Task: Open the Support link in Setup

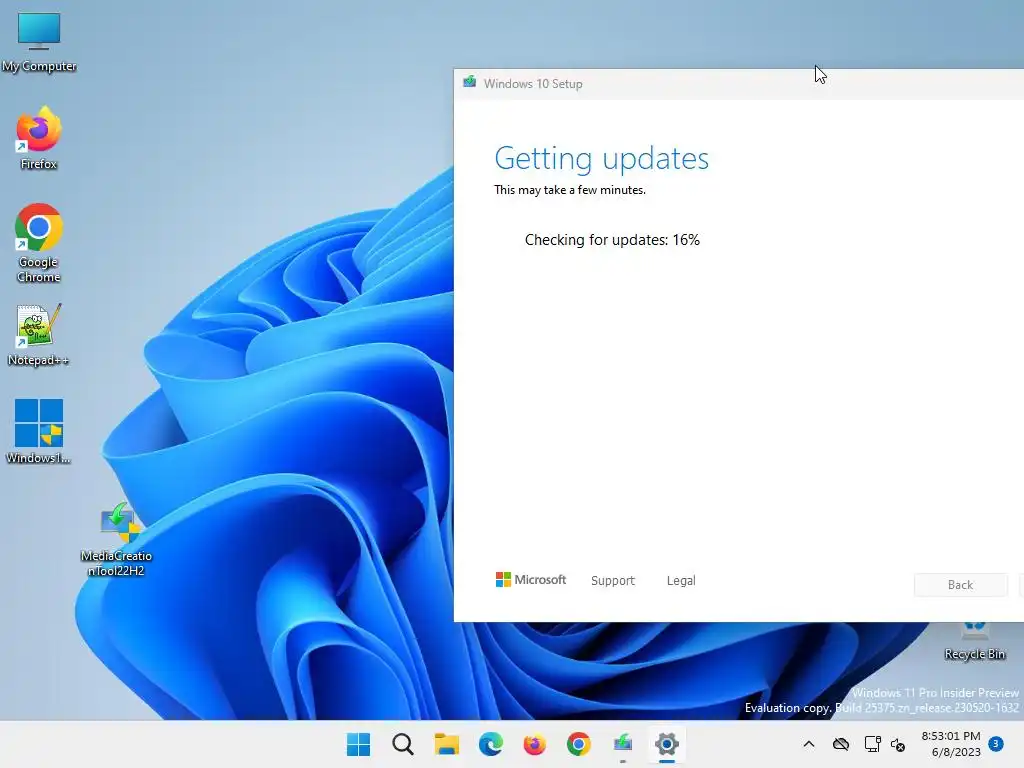Action: [613, 581]
